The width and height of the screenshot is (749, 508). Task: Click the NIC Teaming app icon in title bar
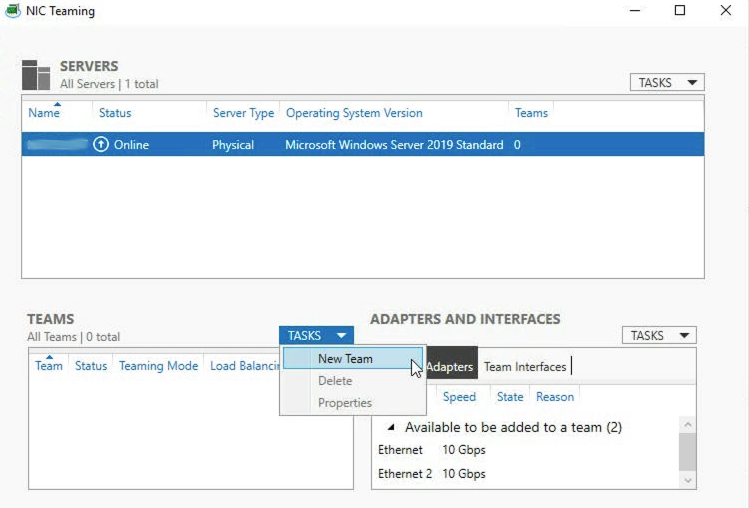coord(12,11)
